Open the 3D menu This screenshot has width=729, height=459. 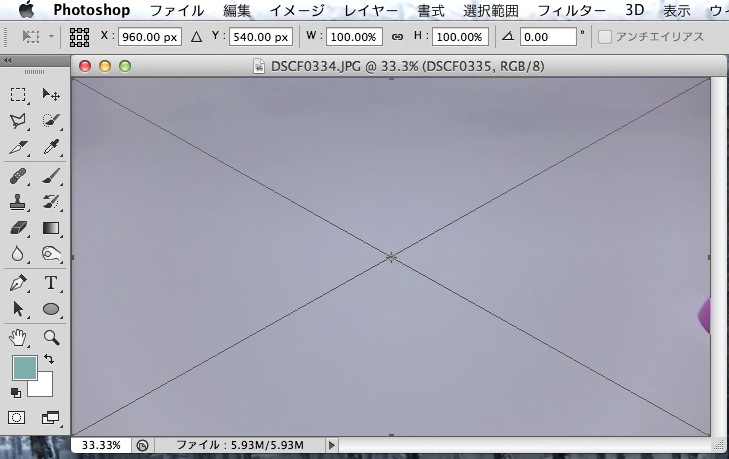click(635, 10)
